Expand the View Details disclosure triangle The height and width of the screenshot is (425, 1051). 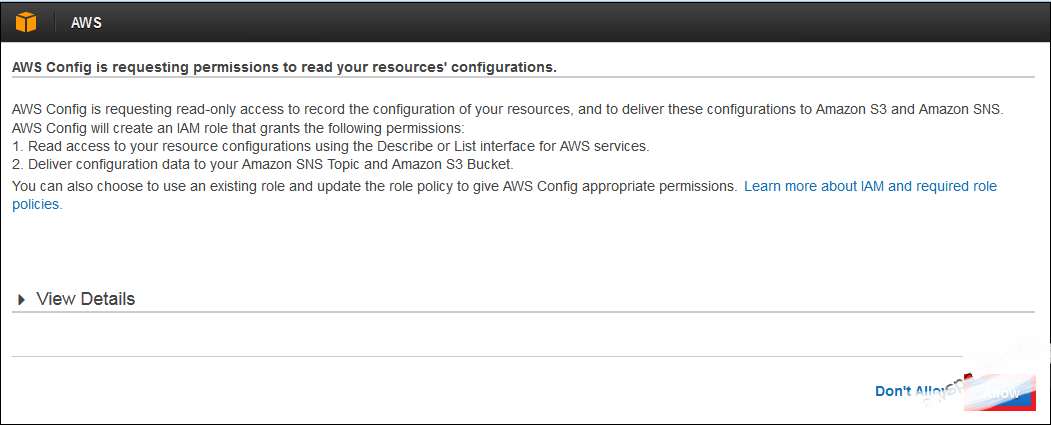(x=21, y=300)
